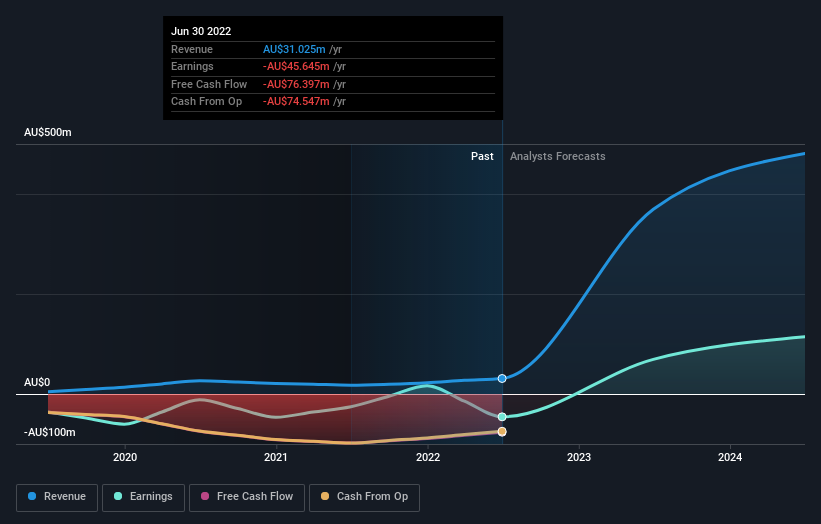Select the teal Earnings data point marker
The image size is (821, 524).
pos(502,417)
